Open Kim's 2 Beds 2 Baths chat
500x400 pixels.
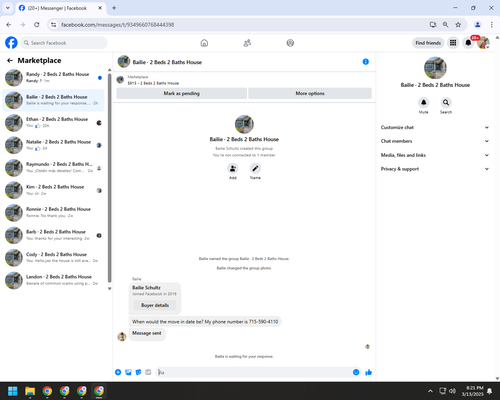(53, 190)
